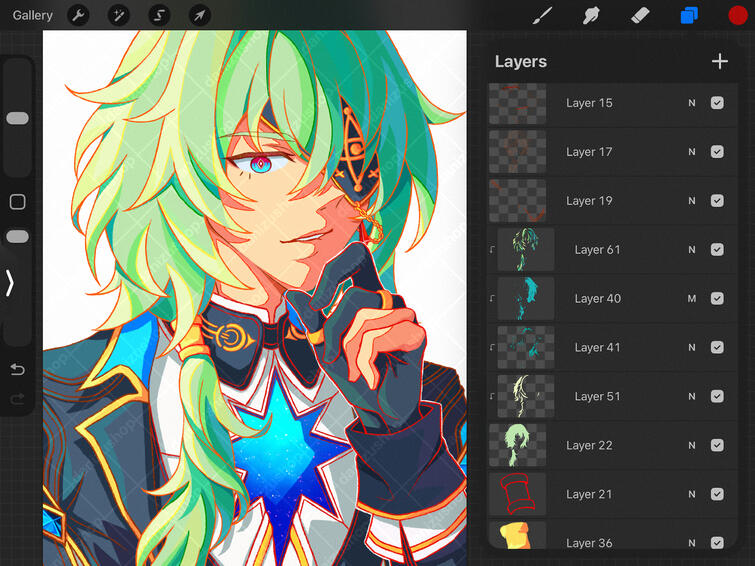This screenshot has height=566, width=755.
Task: Toggle visibility of Layer 40
Action: click(x=717, y=299)
